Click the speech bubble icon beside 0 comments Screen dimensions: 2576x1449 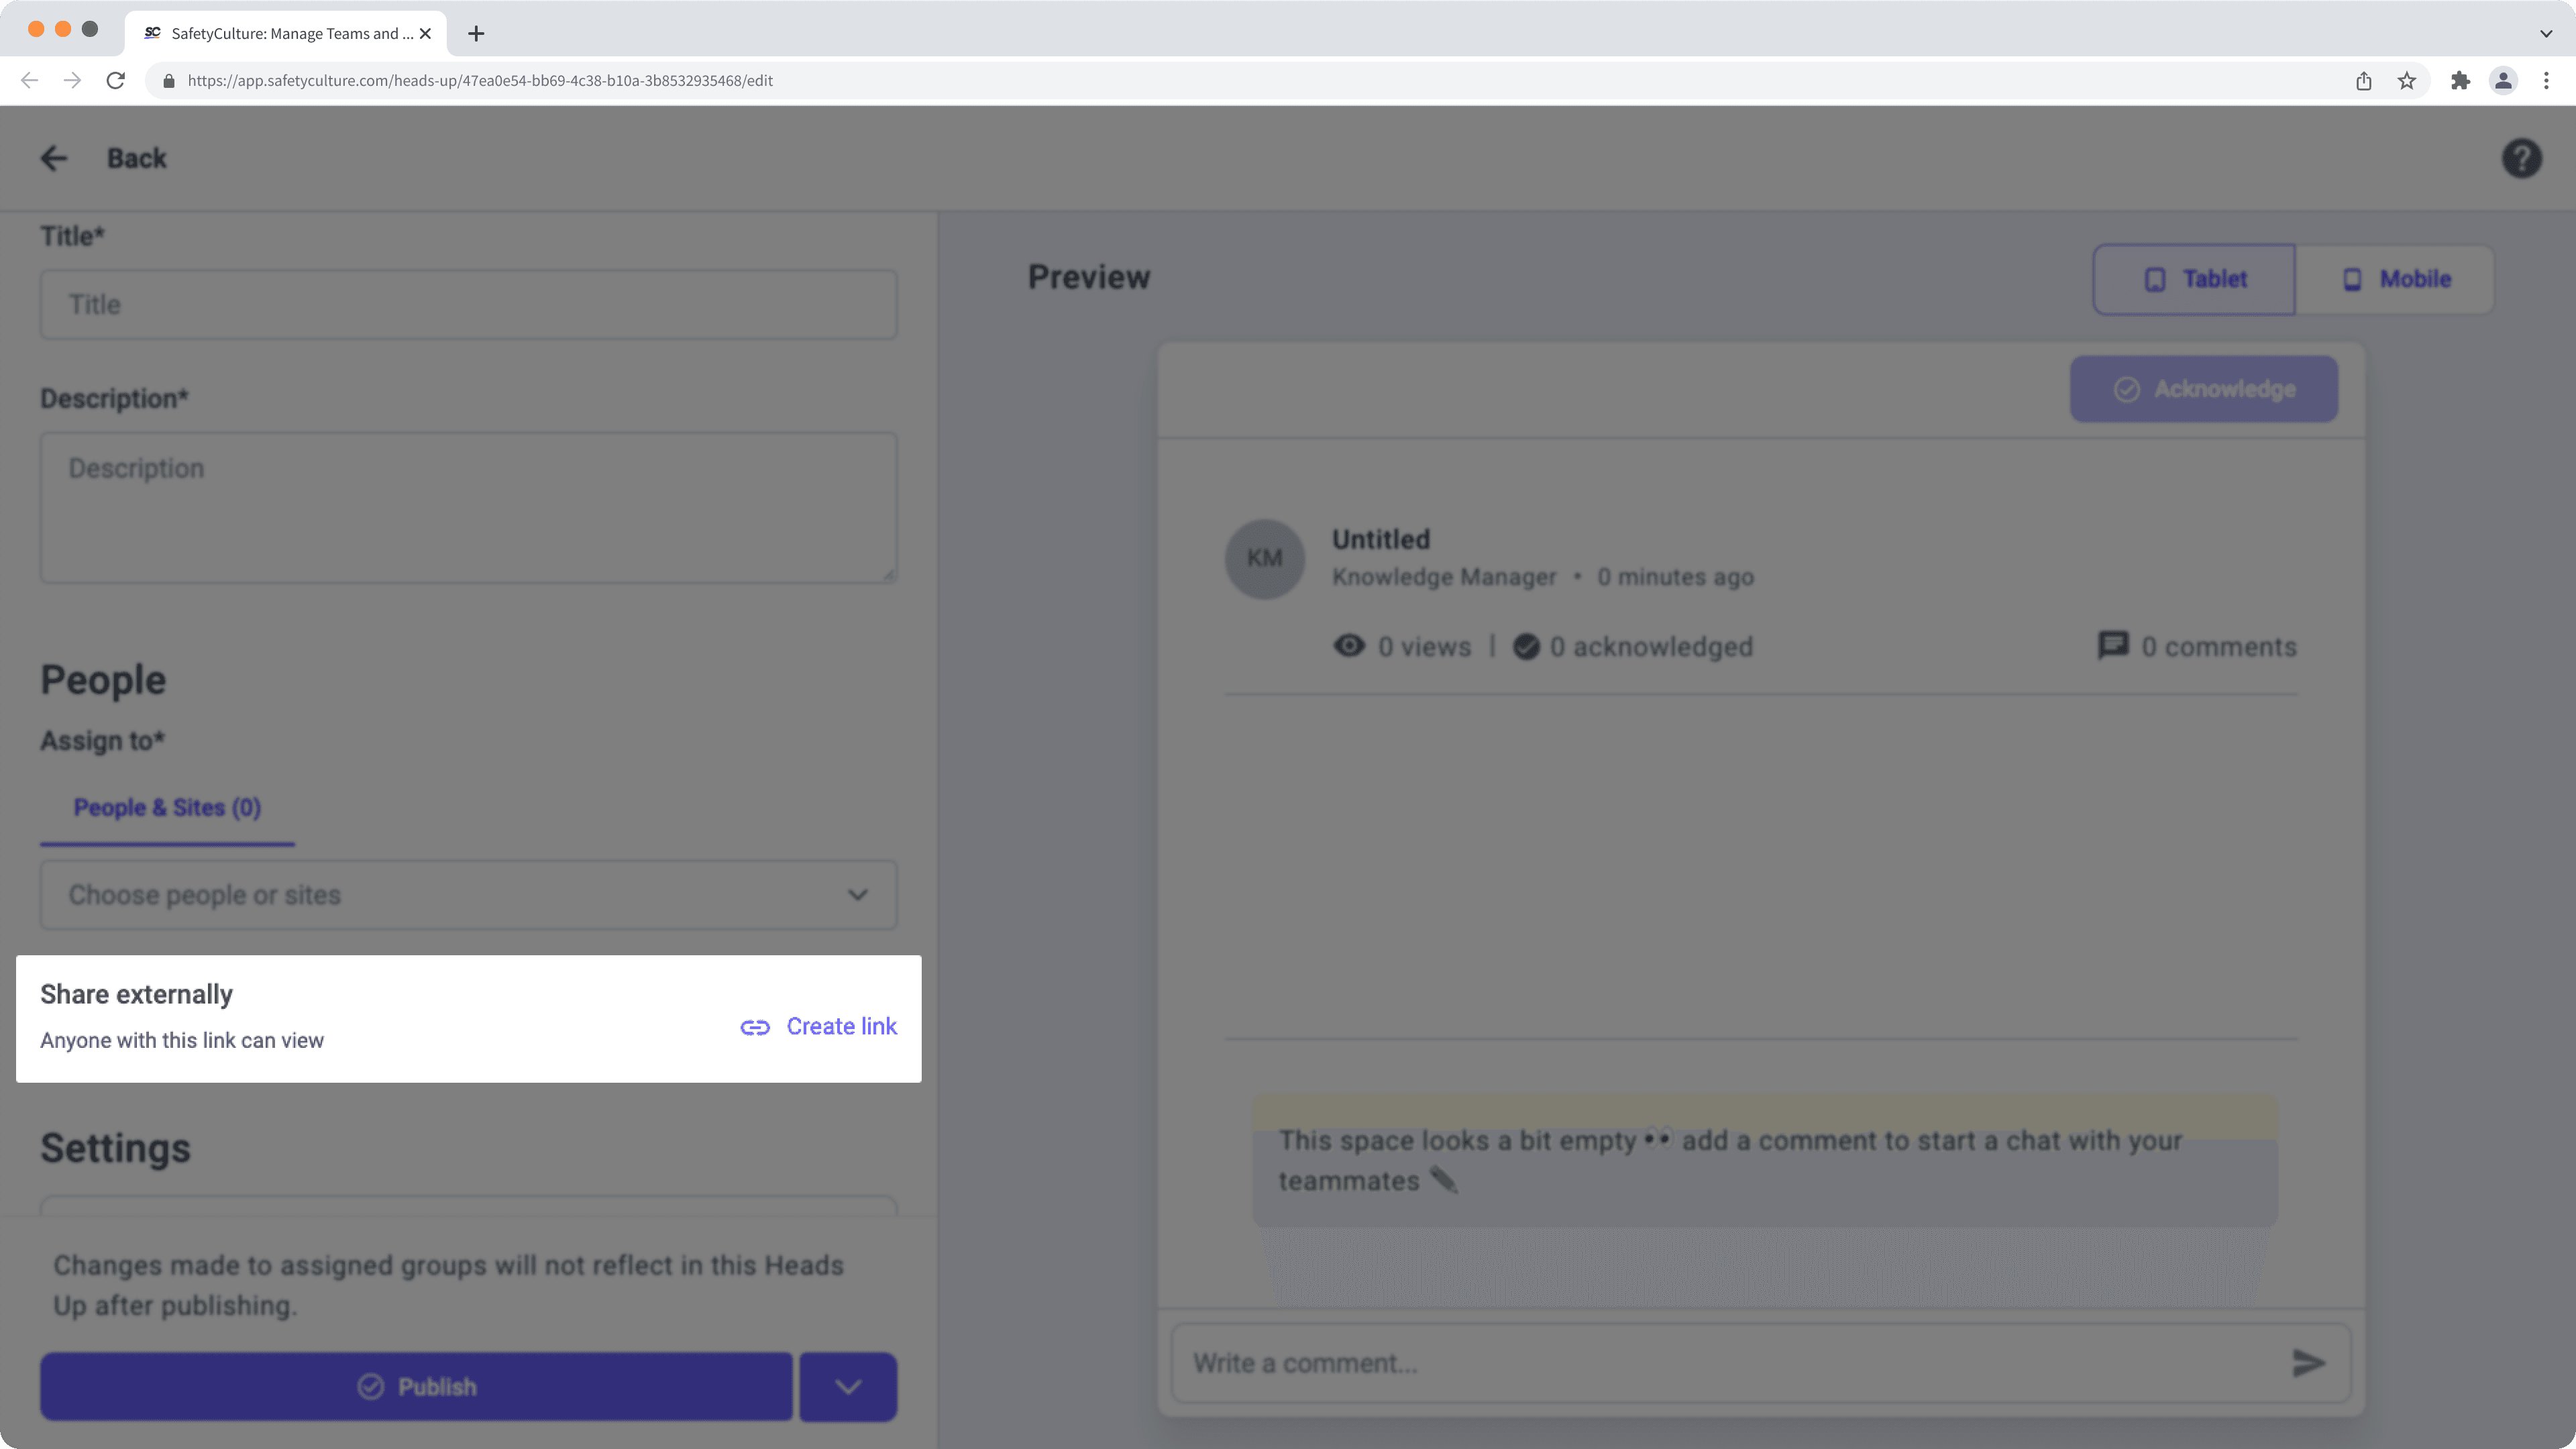click(2113, 645)
